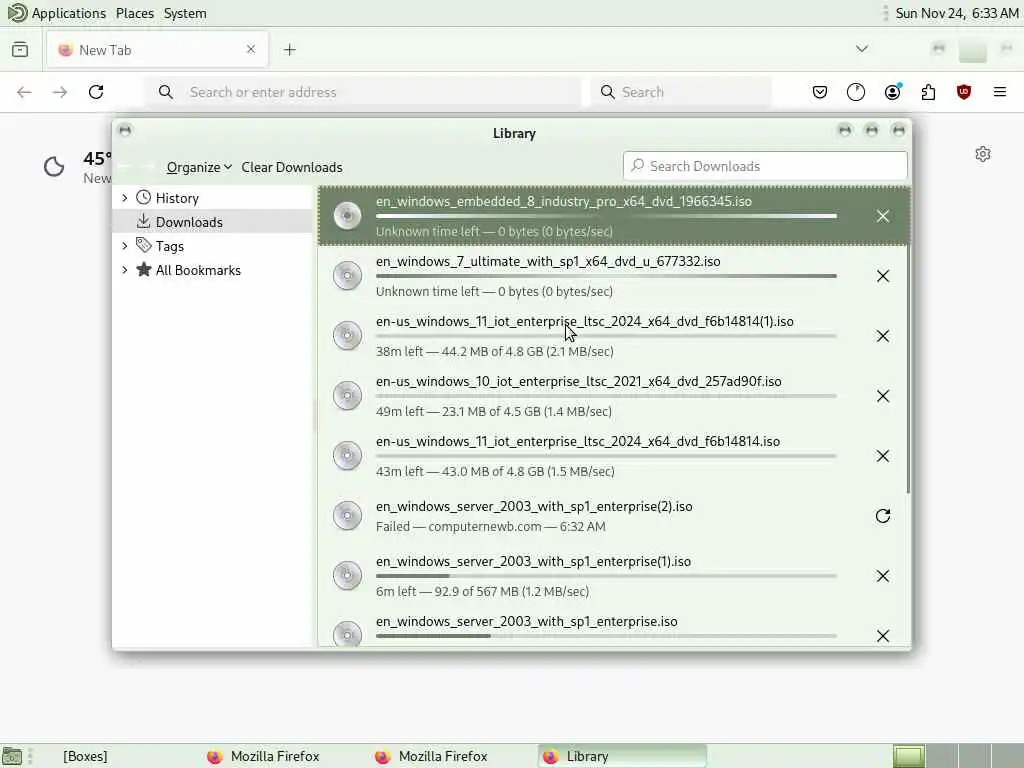
Task: Open the Organize dropdown menu
Action: pos(199,167)
